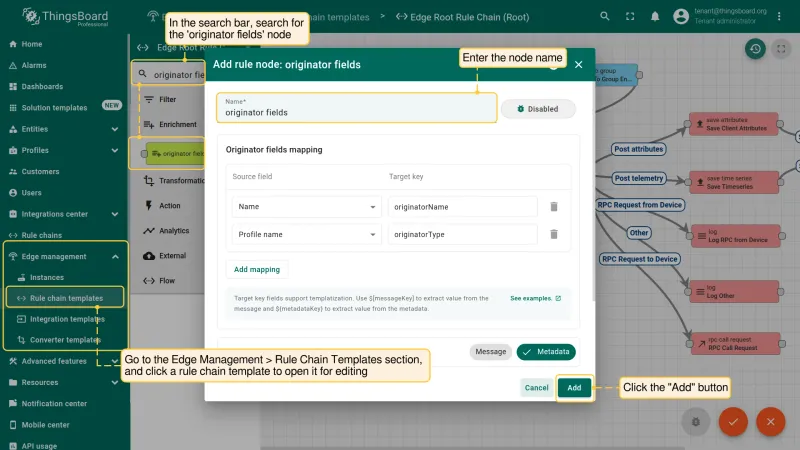This screenshot has width=800, height=450.
Task: Select the originator fields node in the palette
Action: [x=174, y=154]
